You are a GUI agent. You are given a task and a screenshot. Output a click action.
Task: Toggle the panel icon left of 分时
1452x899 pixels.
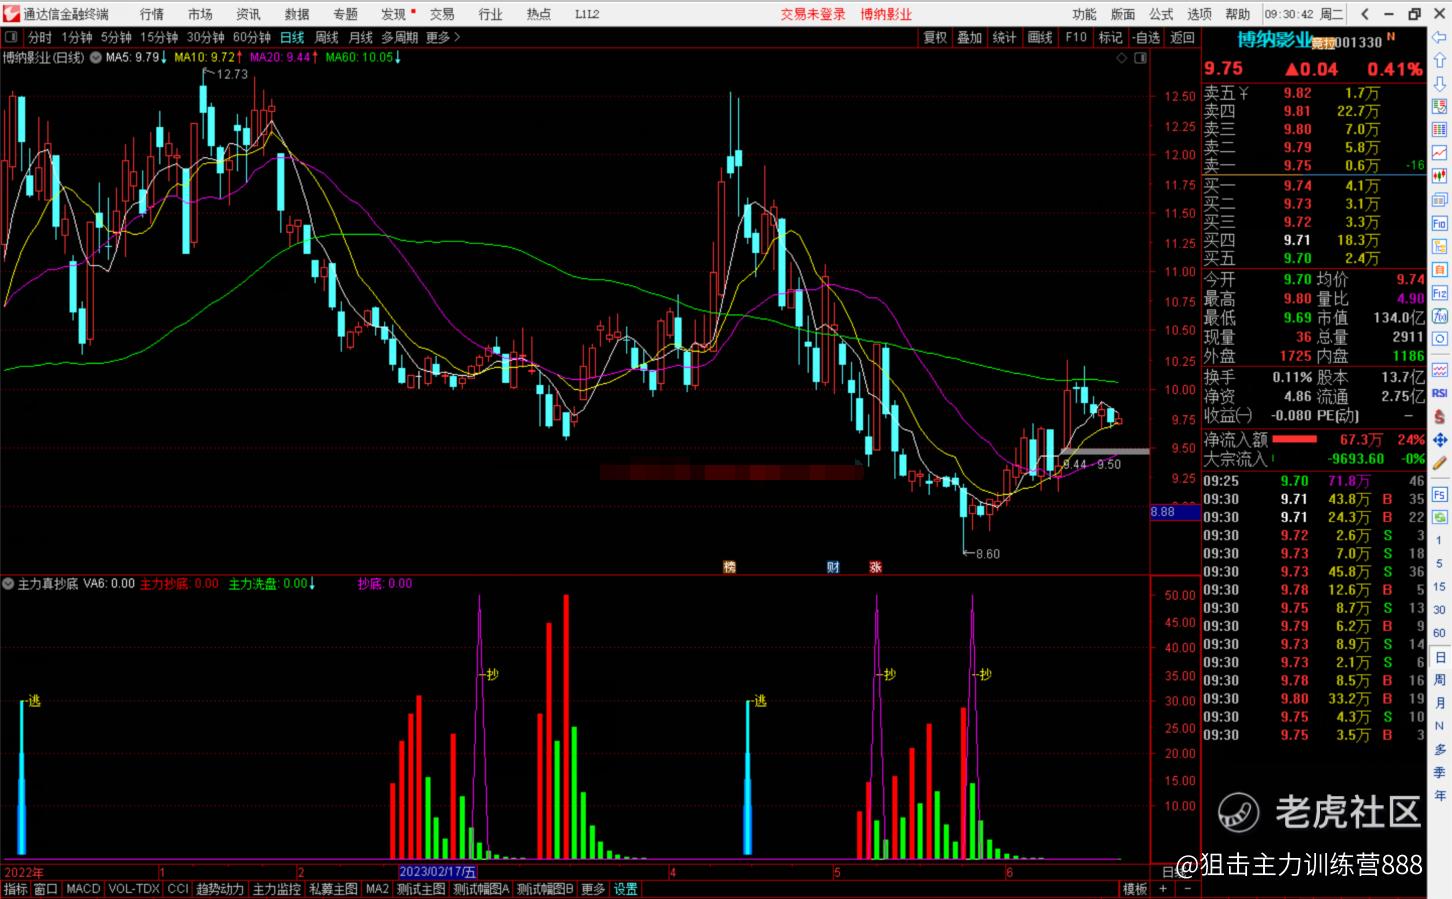(12, 37)
